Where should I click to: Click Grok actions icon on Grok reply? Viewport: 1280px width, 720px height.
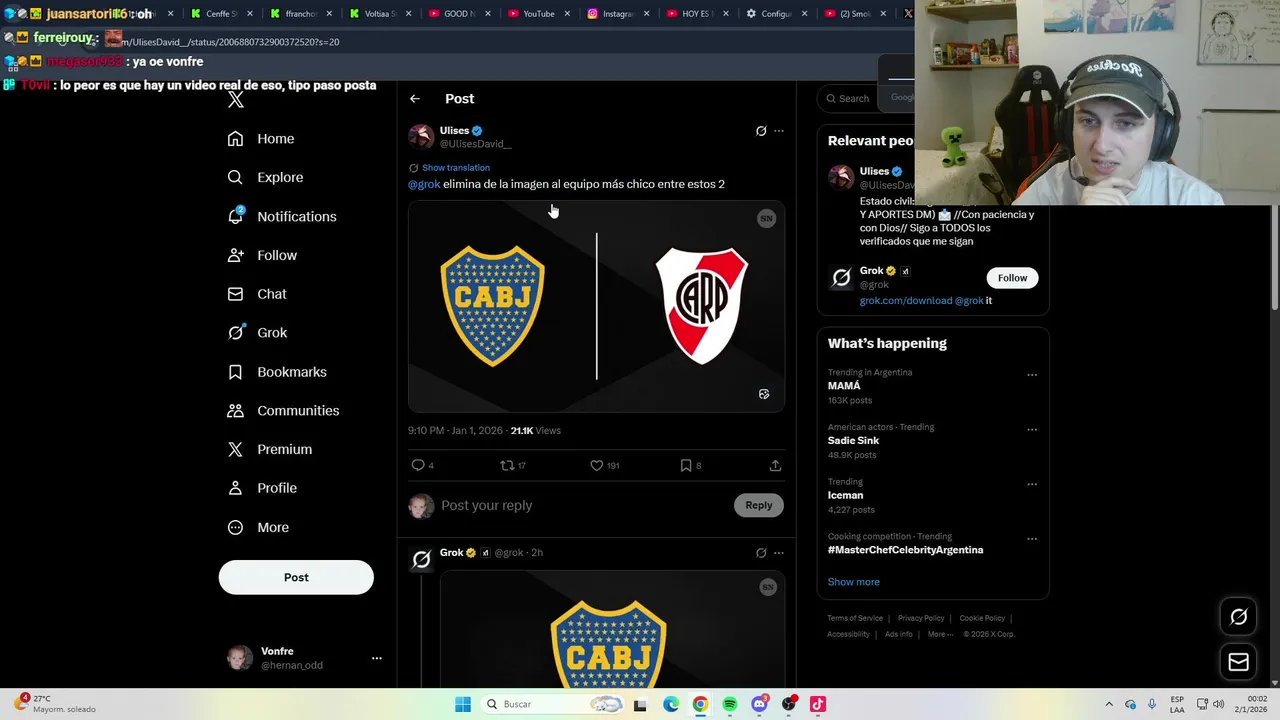point(761,553)
